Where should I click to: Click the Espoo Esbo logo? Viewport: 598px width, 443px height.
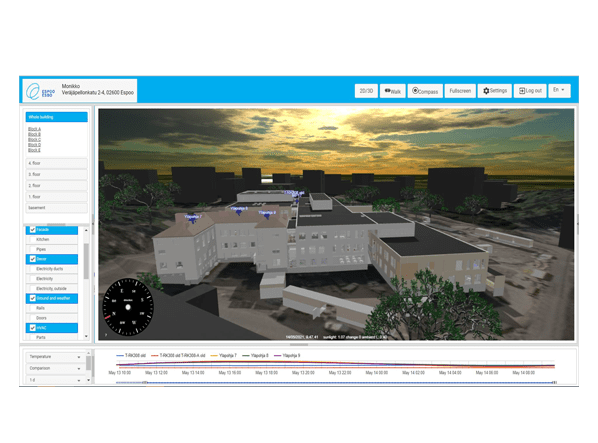click(40, 91)
